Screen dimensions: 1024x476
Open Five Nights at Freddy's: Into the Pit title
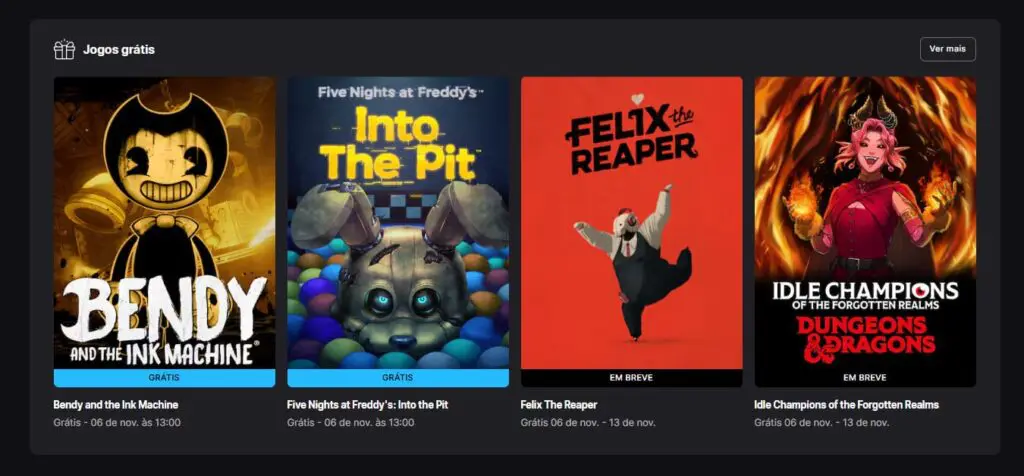[x=368, y=405]
